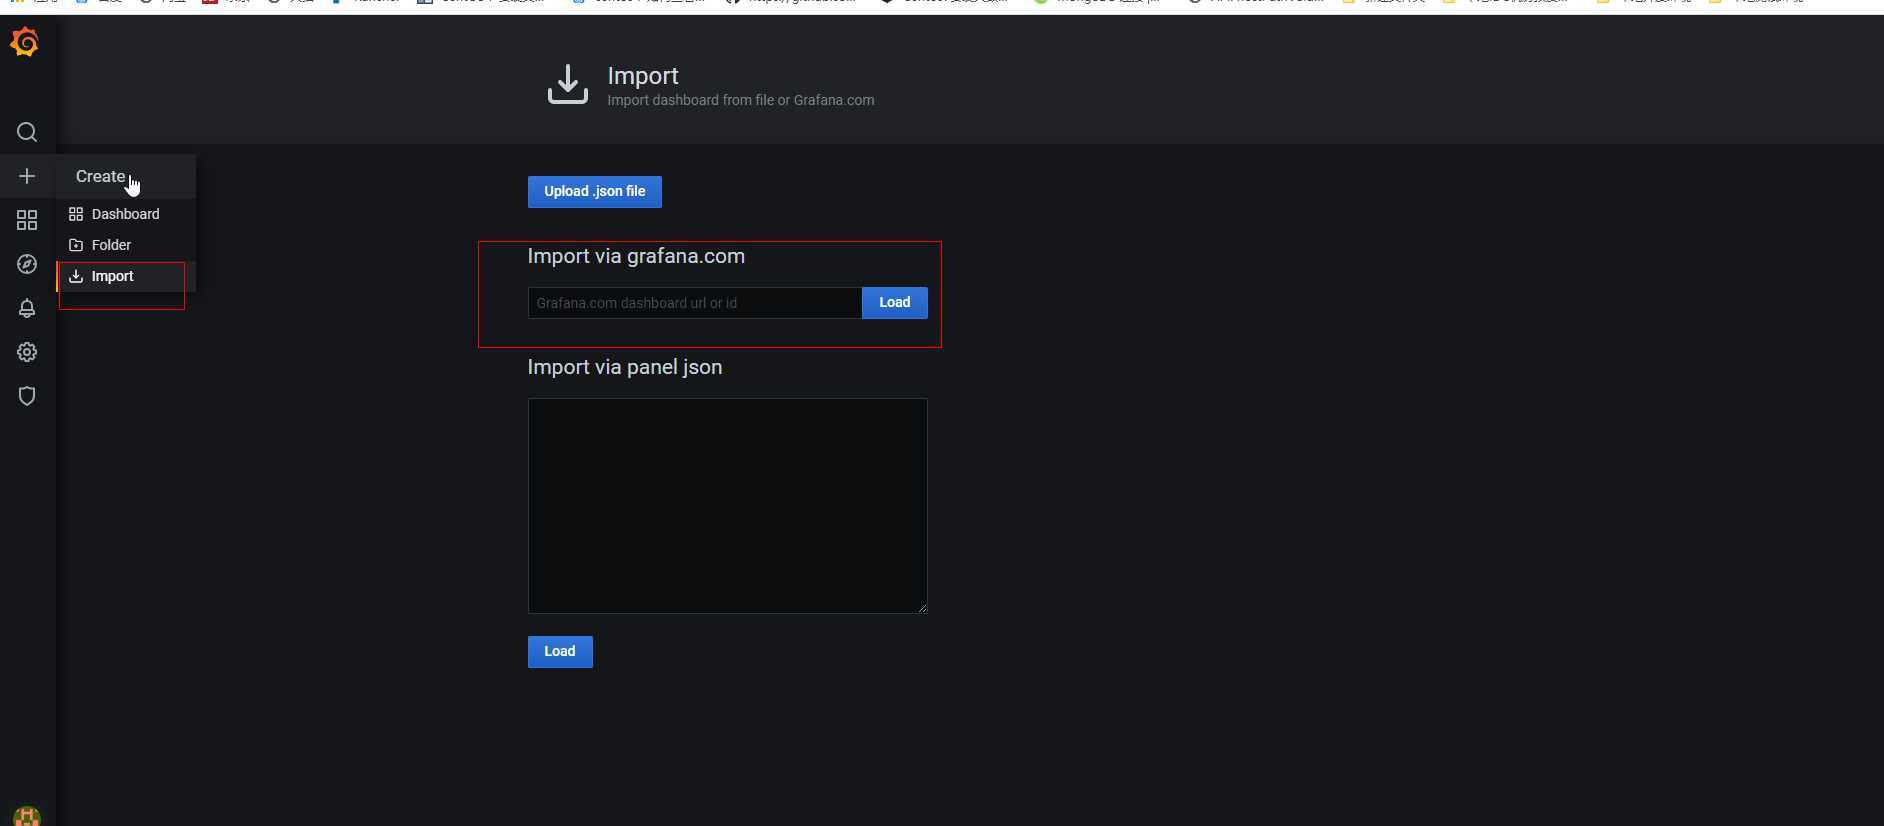The width and height of the screenshot is (1884, 826).
Task: Open the Dashboards four-squares sidebar icon
Action: (x=27, y=220)
